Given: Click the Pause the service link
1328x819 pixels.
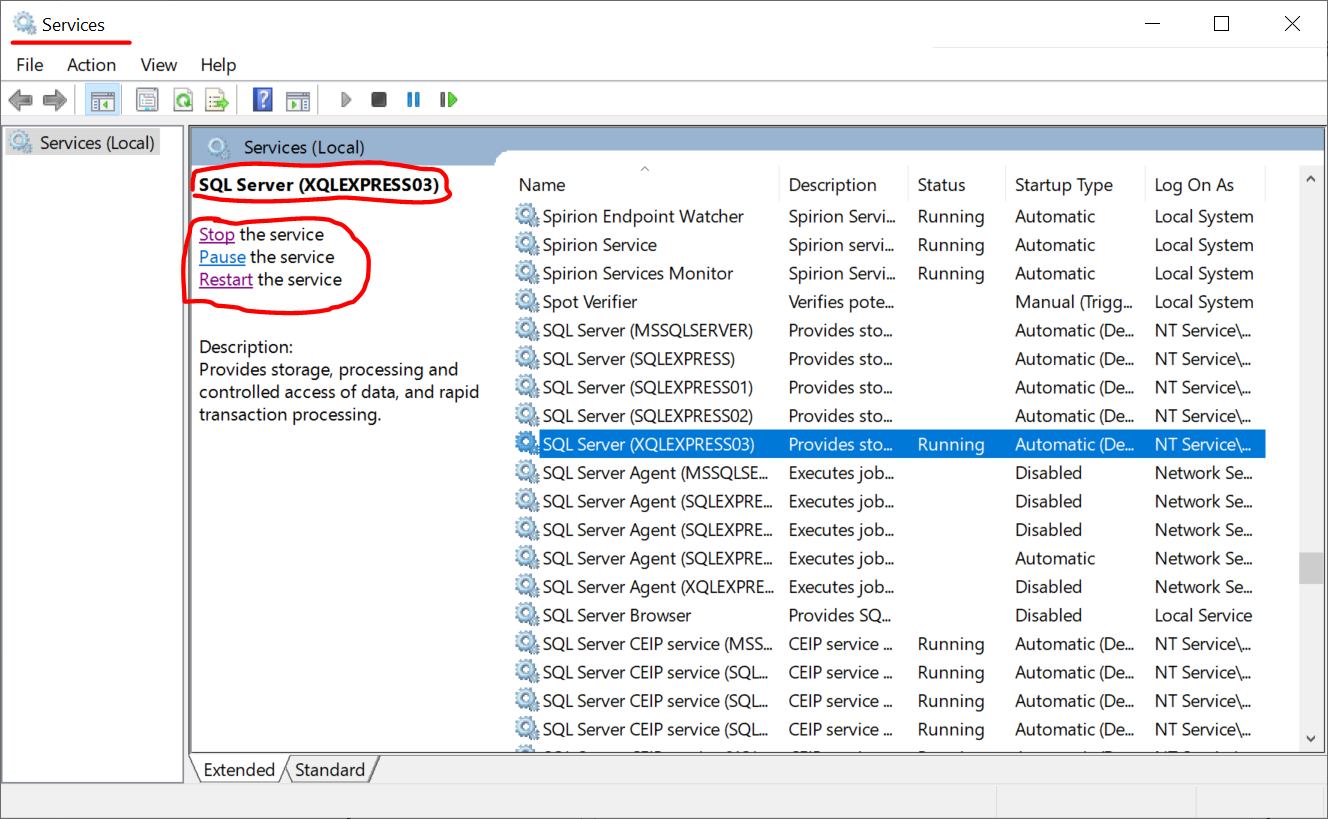Looking at the screenshot, I should (x=222, y=257).
